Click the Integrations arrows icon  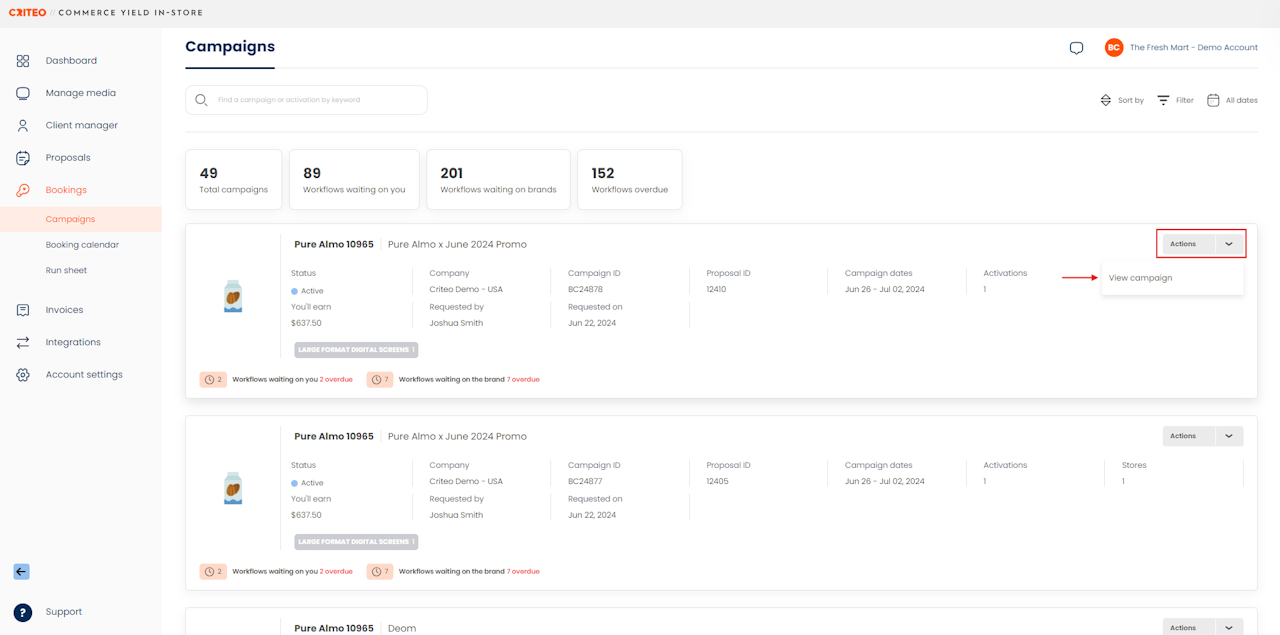pyautogui.click(x=22, y=342)
